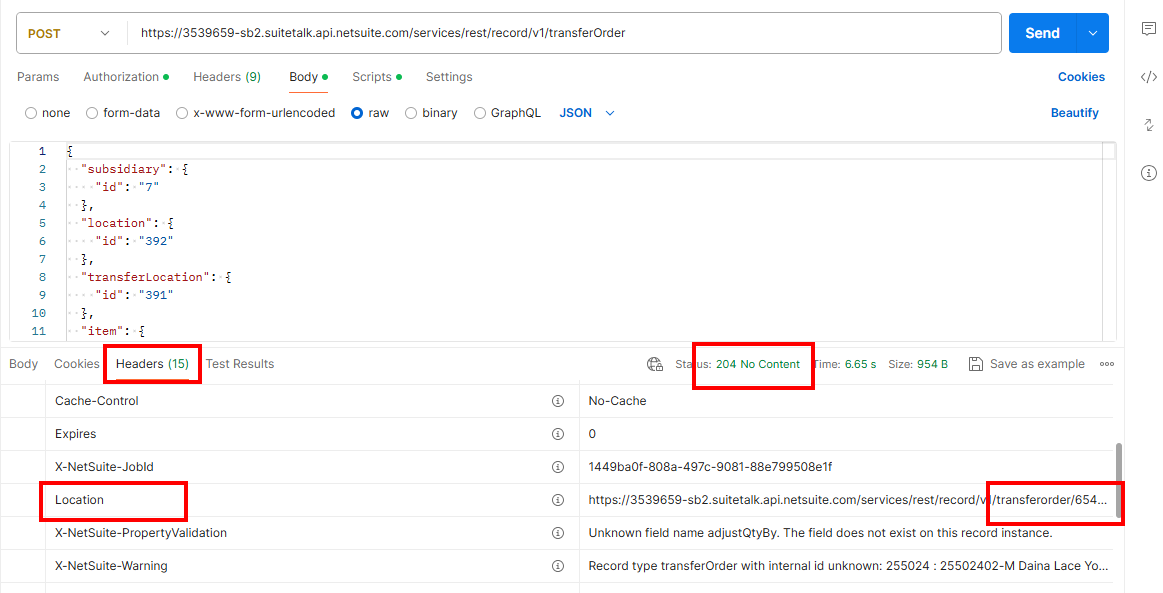The image size is (1163, 593).
Task: Click the request URL input field
Action: tap(565, 33)
